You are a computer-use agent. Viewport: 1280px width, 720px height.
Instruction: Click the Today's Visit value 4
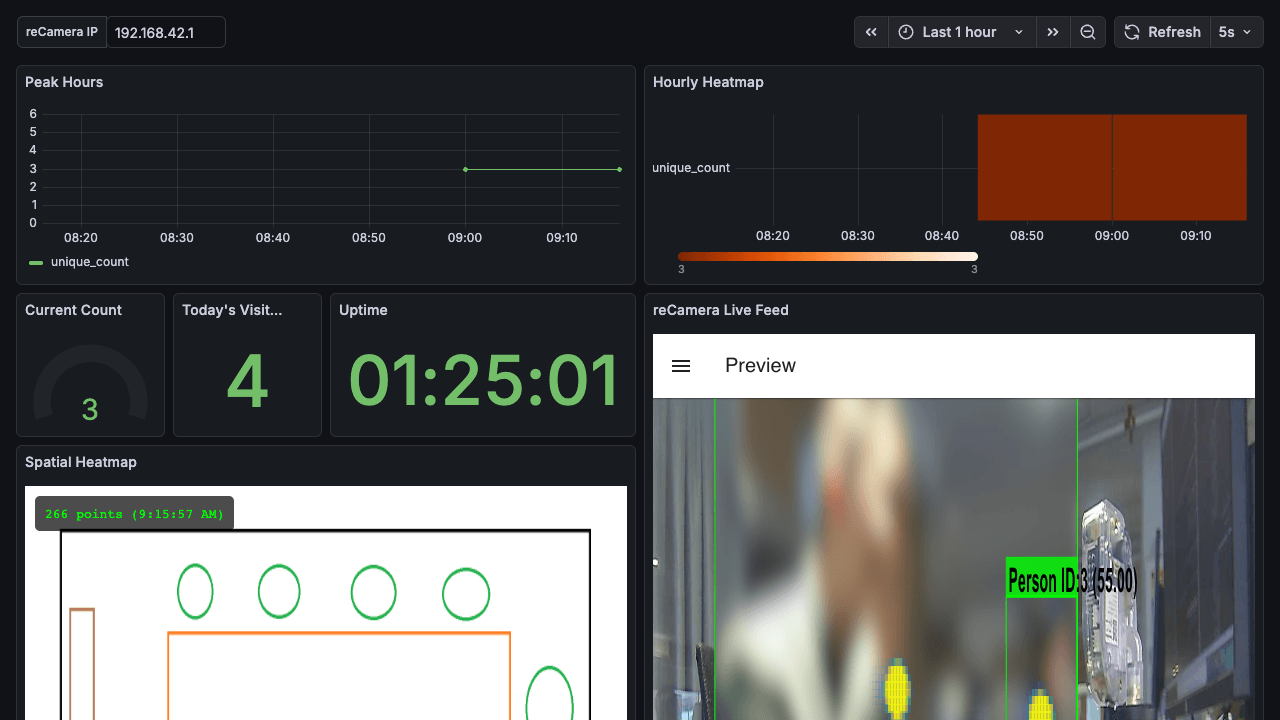247,381
